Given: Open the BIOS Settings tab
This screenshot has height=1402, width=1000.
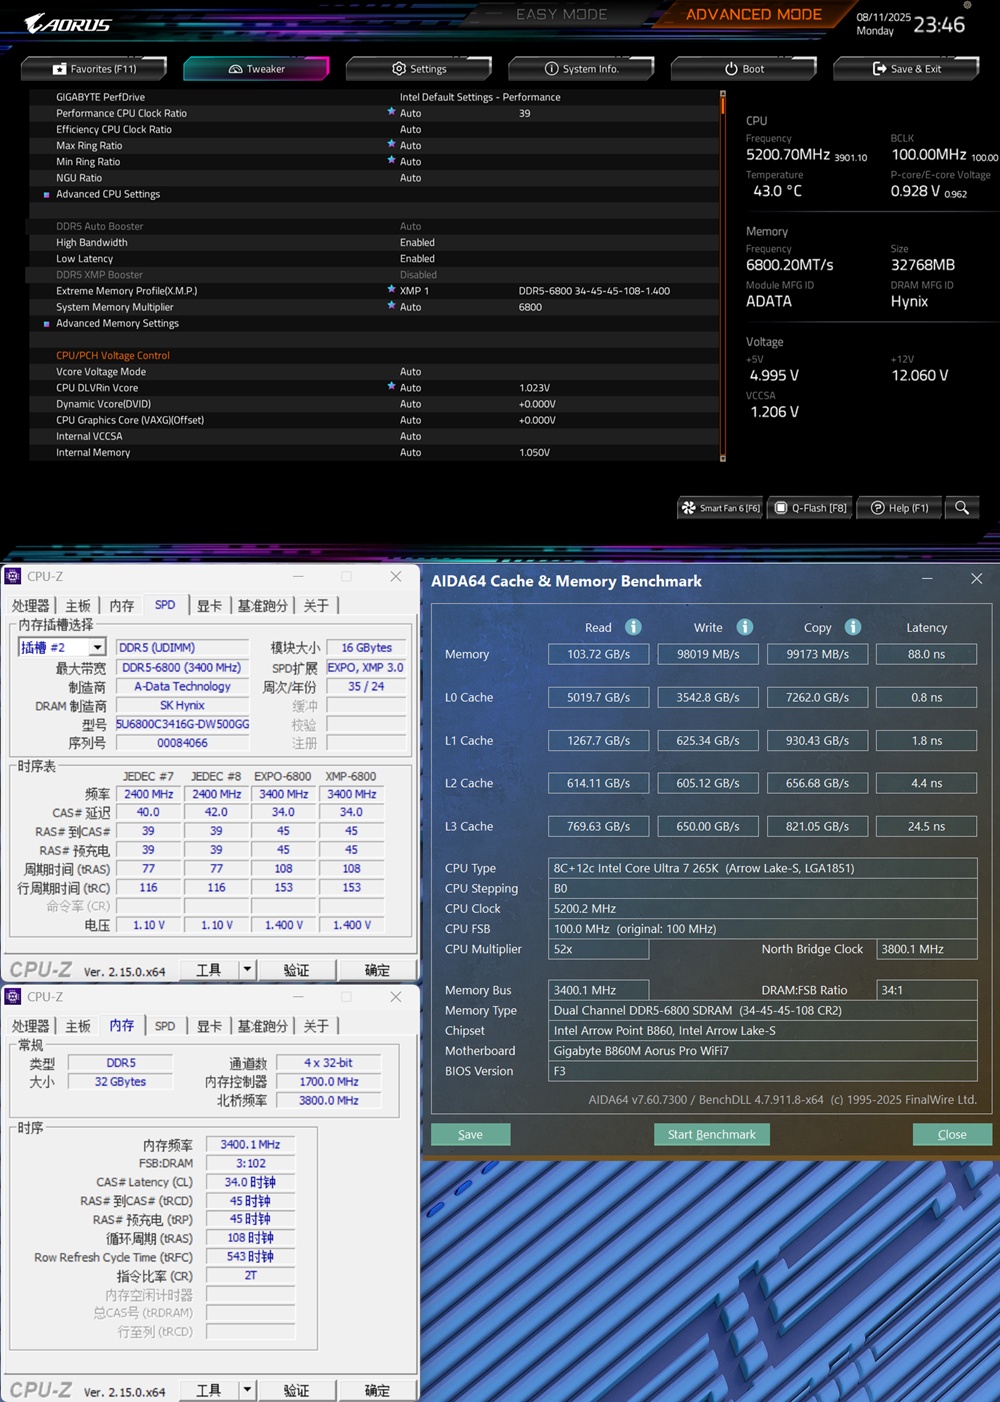Looking at the screenshot, I should click(419, 69).
